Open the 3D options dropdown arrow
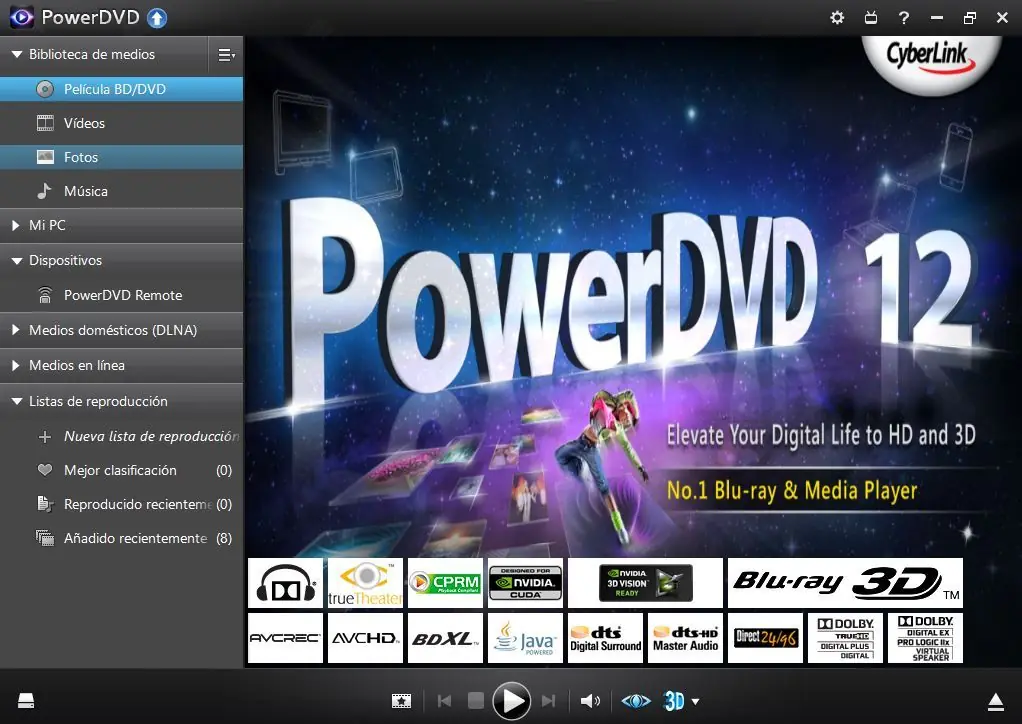The width and height of the screenshot is (1022, 724). click(x=695, y=702)
